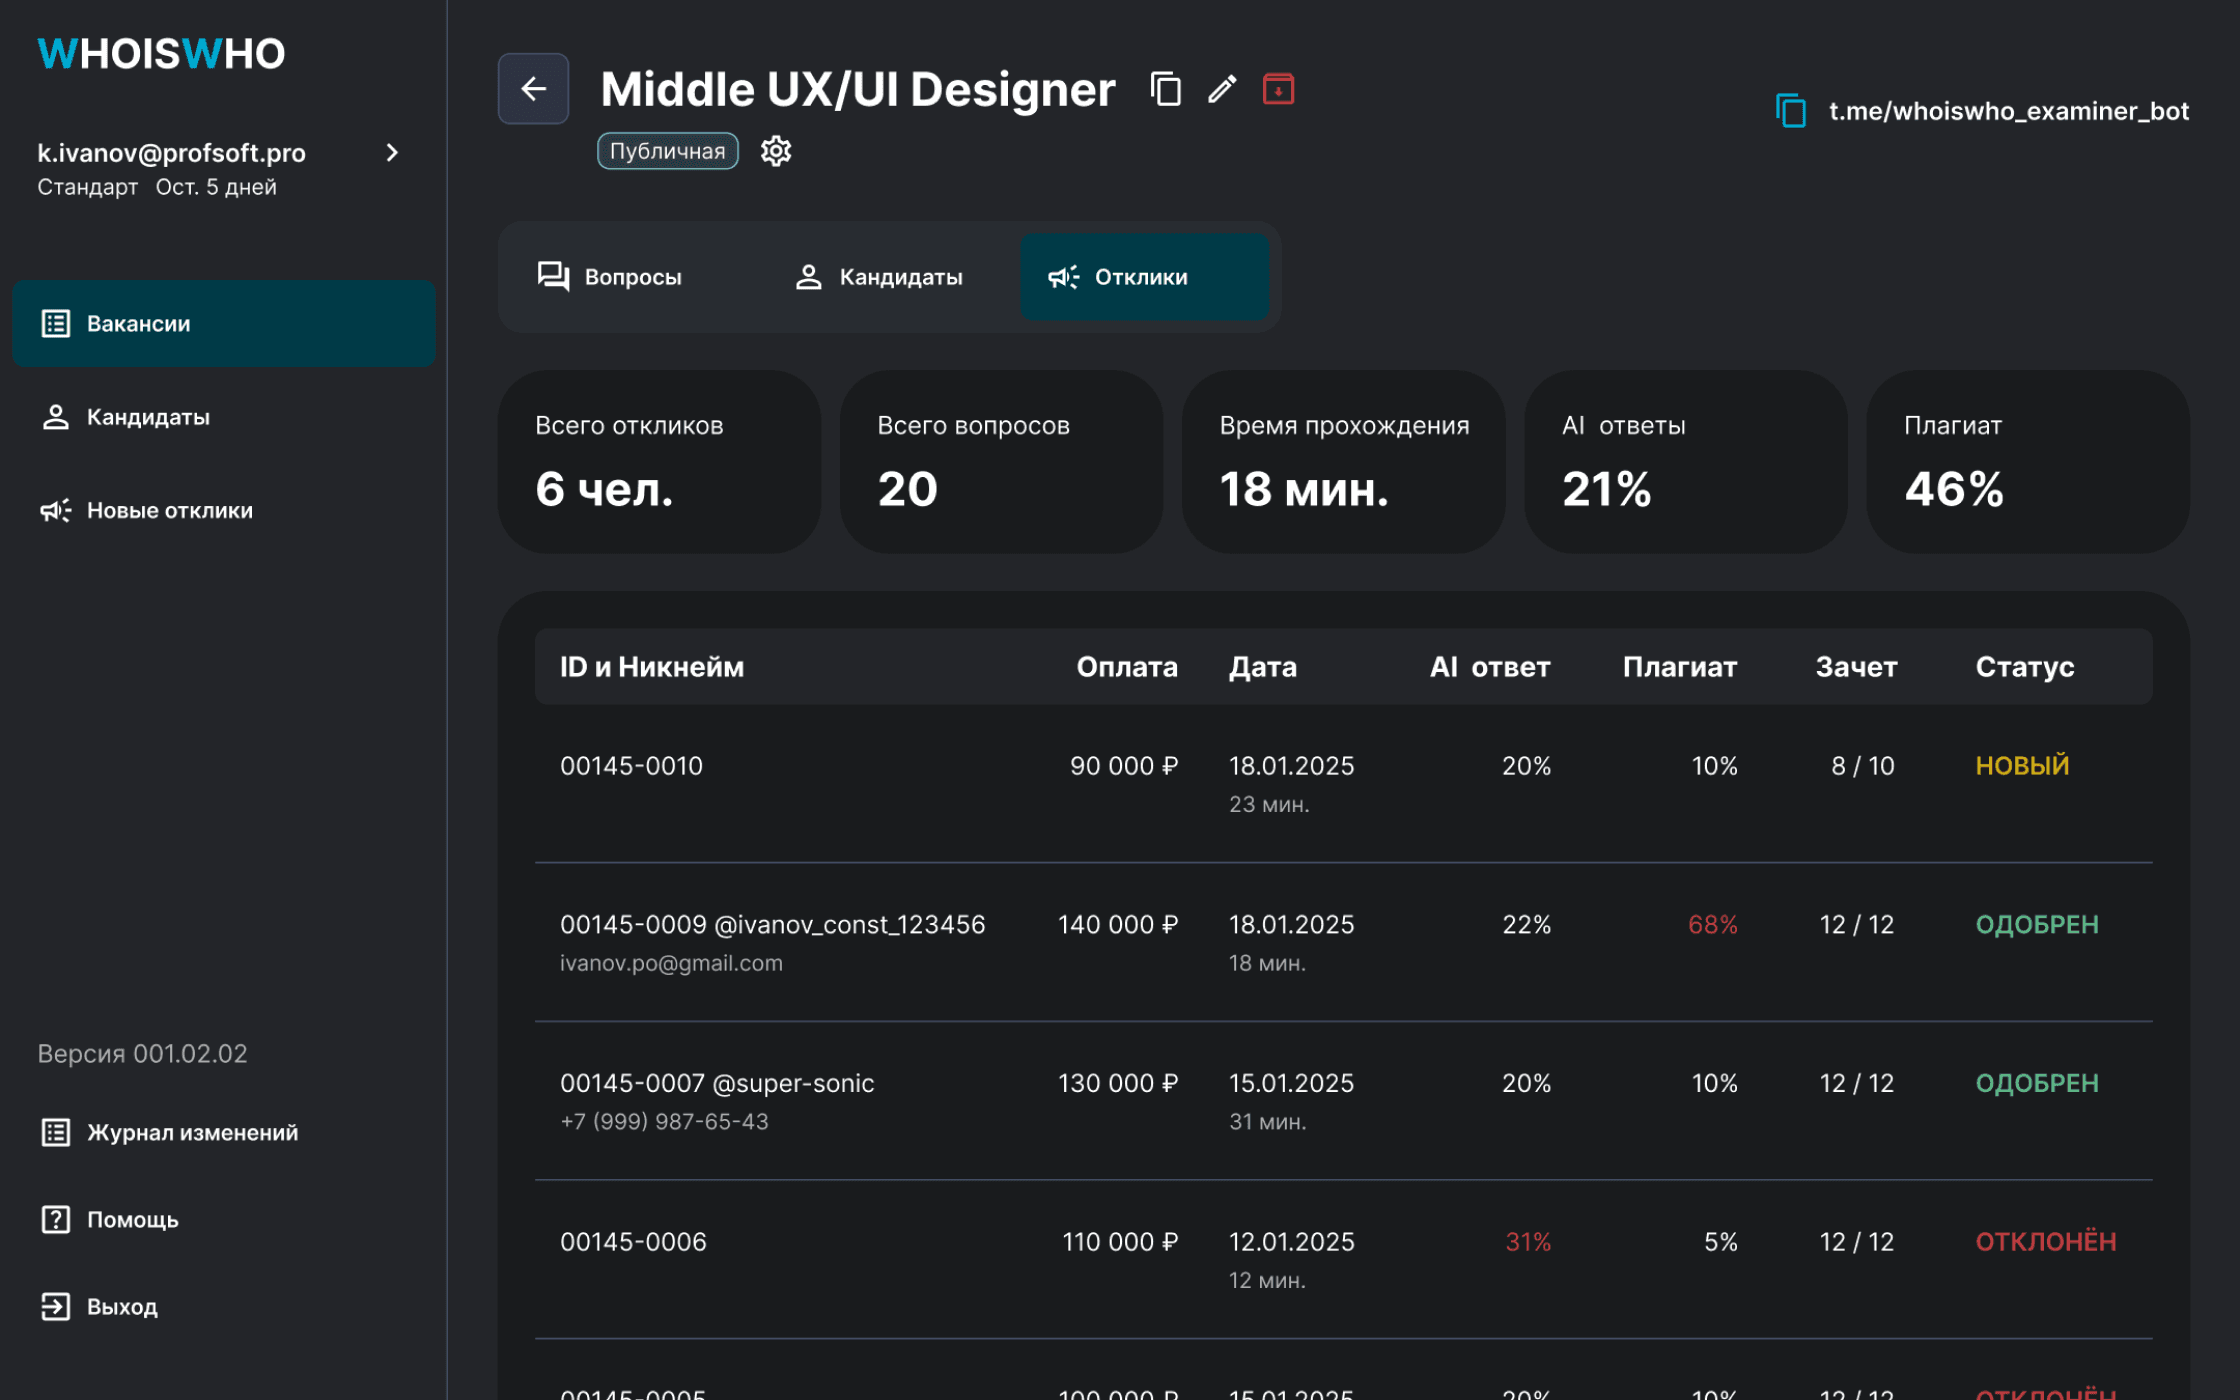This screenshot has width=2240, height=1400.
Task: Click red 31% AI answer value
Action: (1528, 1242)
